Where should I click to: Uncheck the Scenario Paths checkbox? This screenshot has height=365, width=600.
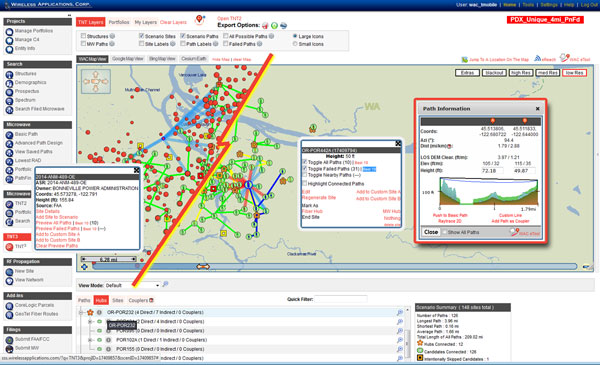point(183,36)
